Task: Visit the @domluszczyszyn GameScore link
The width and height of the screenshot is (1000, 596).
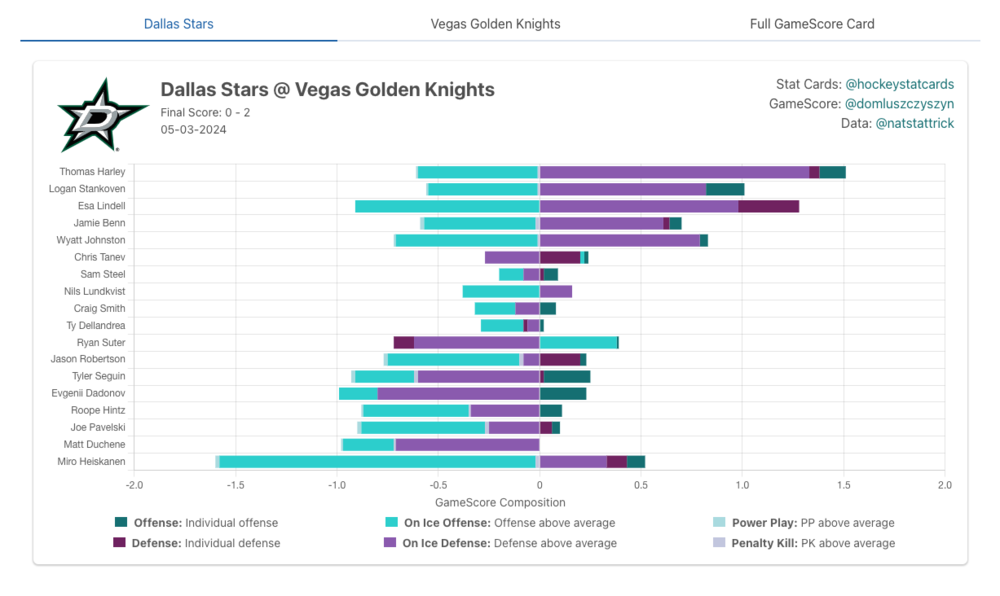Action: click(x=899, y=103)
